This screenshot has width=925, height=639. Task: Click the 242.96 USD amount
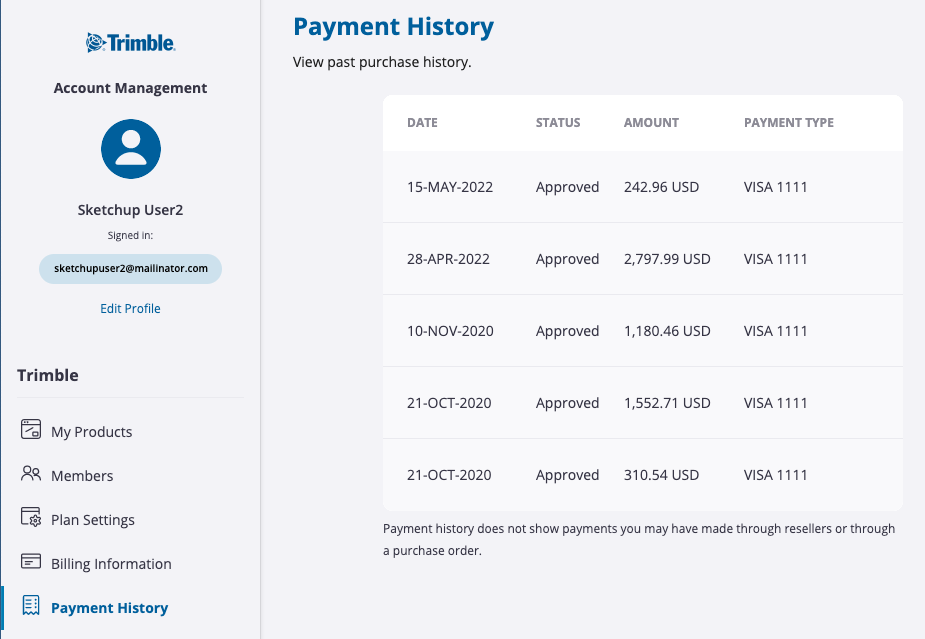(661, 187)
